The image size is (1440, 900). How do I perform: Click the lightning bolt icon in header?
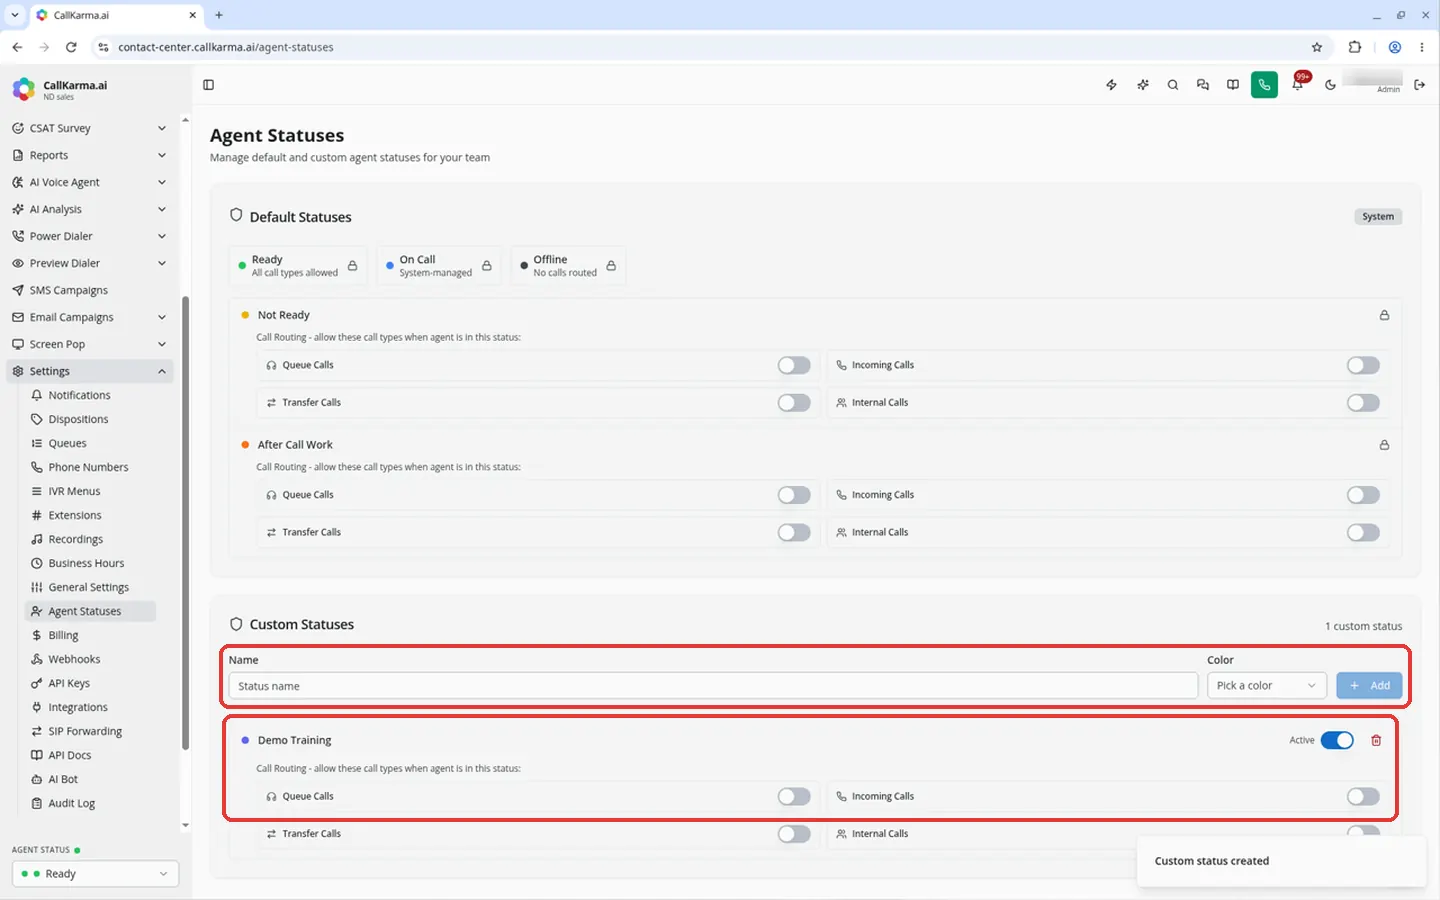pyautogui.click(x=1111, y=85)
